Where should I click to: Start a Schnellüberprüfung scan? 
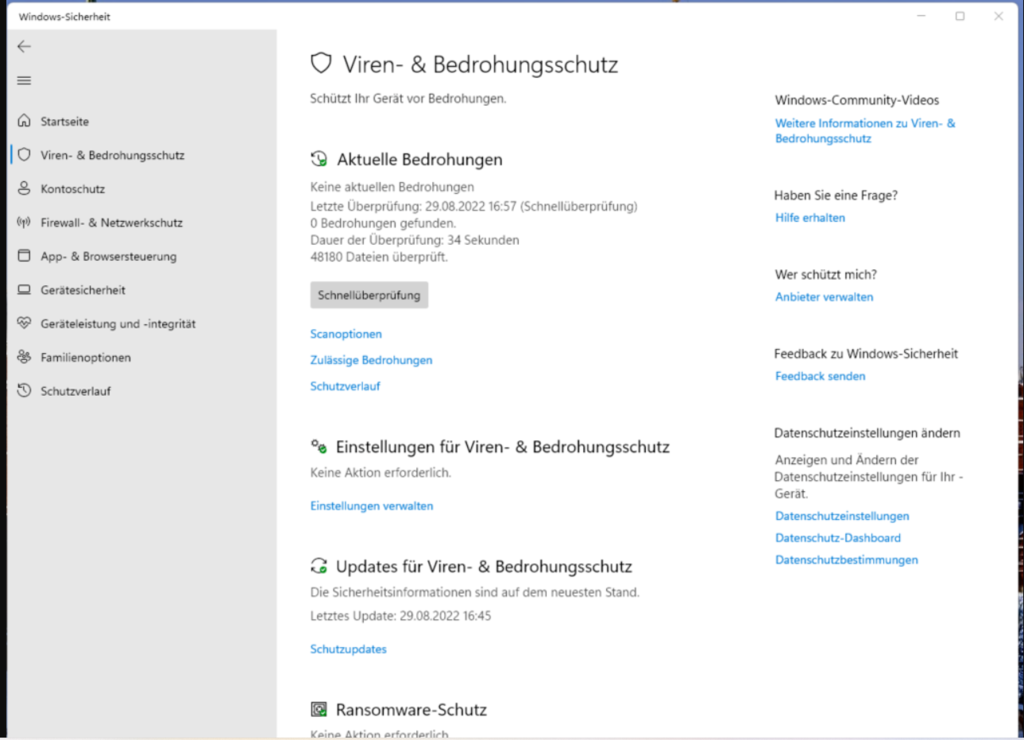[x=369, y=295]
